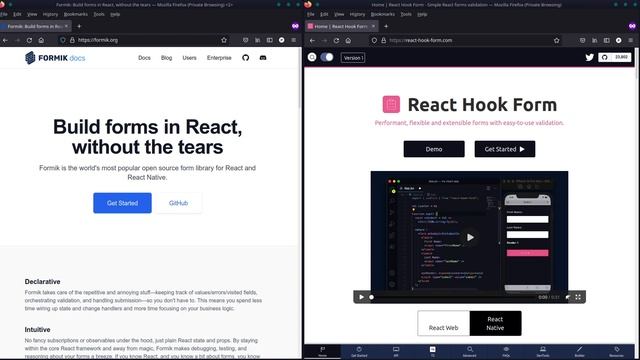640x360 pixels.
Task: Select React Web option
Action: 443,323
